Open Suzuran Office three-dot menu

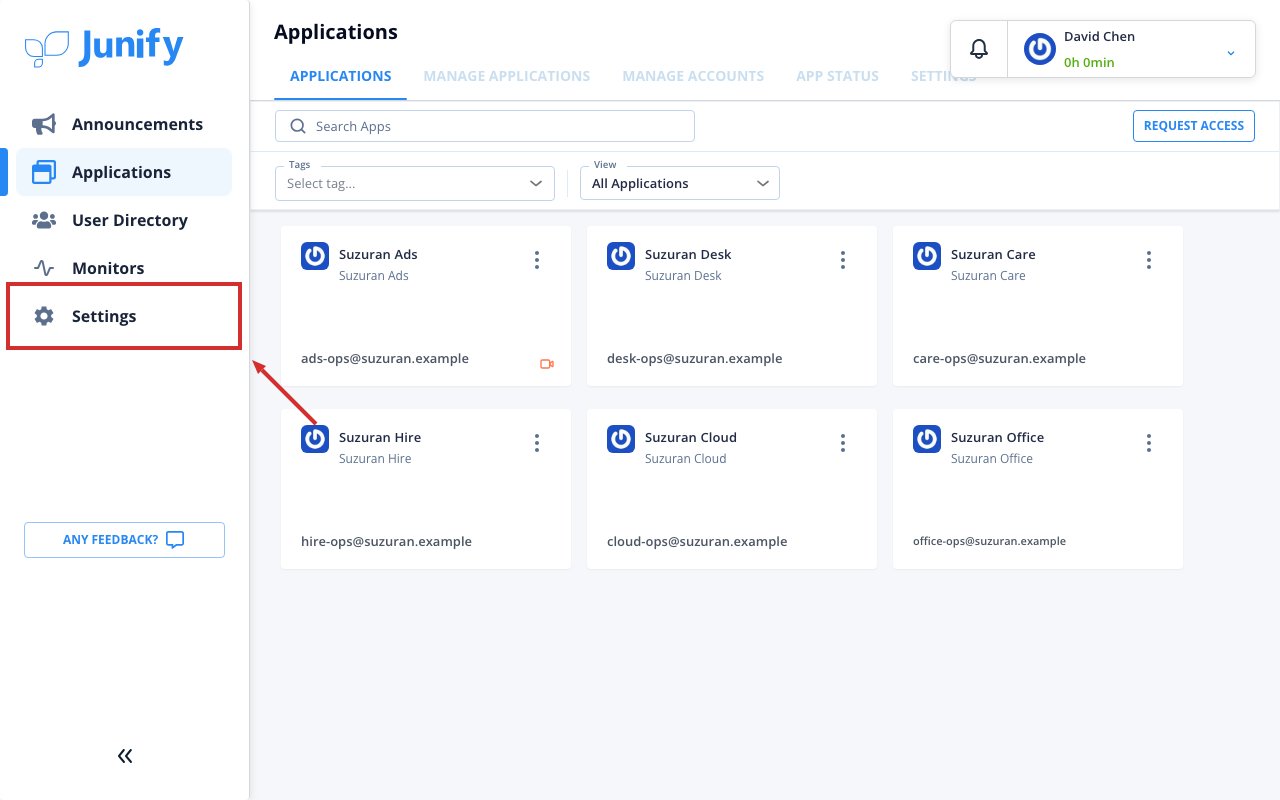(1149, 443)
